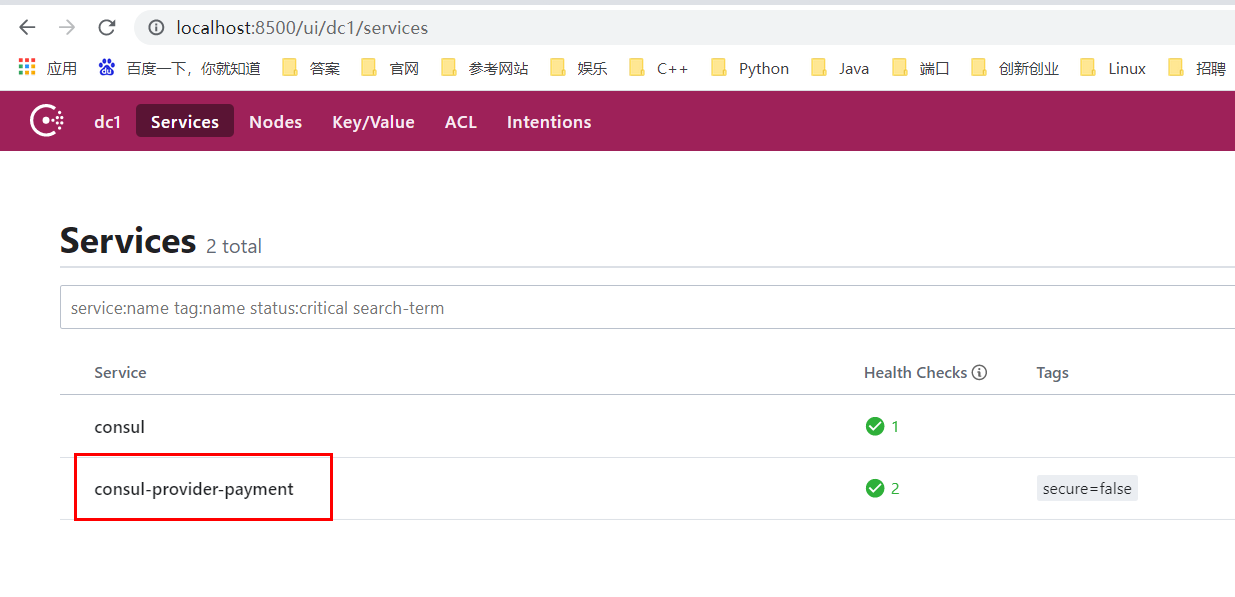
Task: Click the green check icon in the consul row
Action: [875, 426]
